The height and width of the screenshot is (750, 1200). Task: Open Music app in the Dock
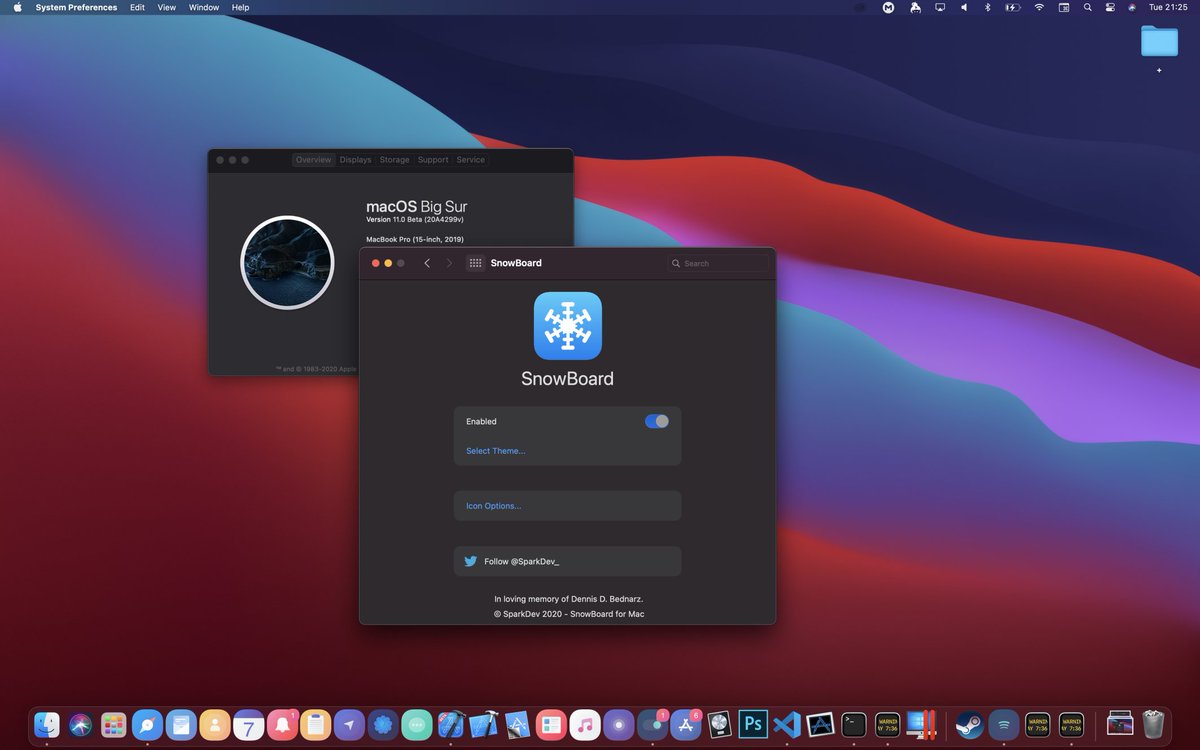[585, 724]
